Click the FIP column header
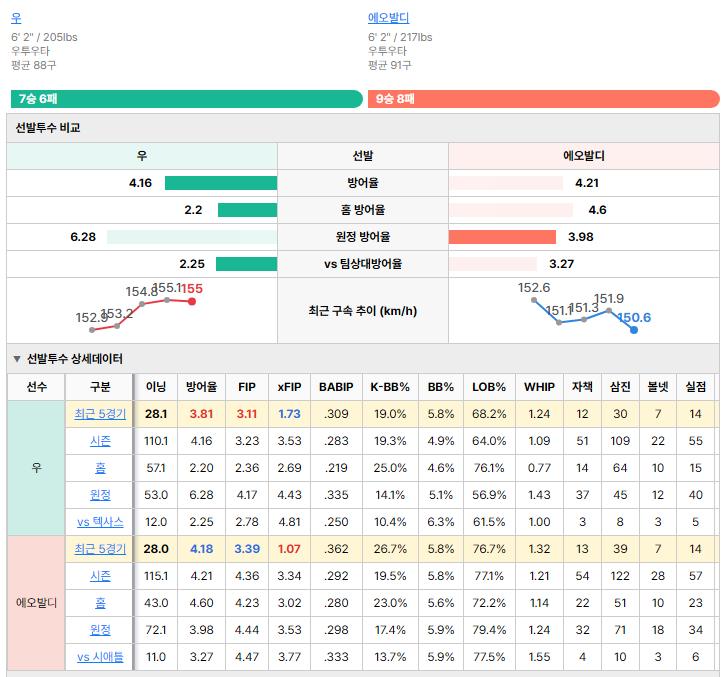The image size is (726, 677). pyautogui.click(x=247, y=387)
